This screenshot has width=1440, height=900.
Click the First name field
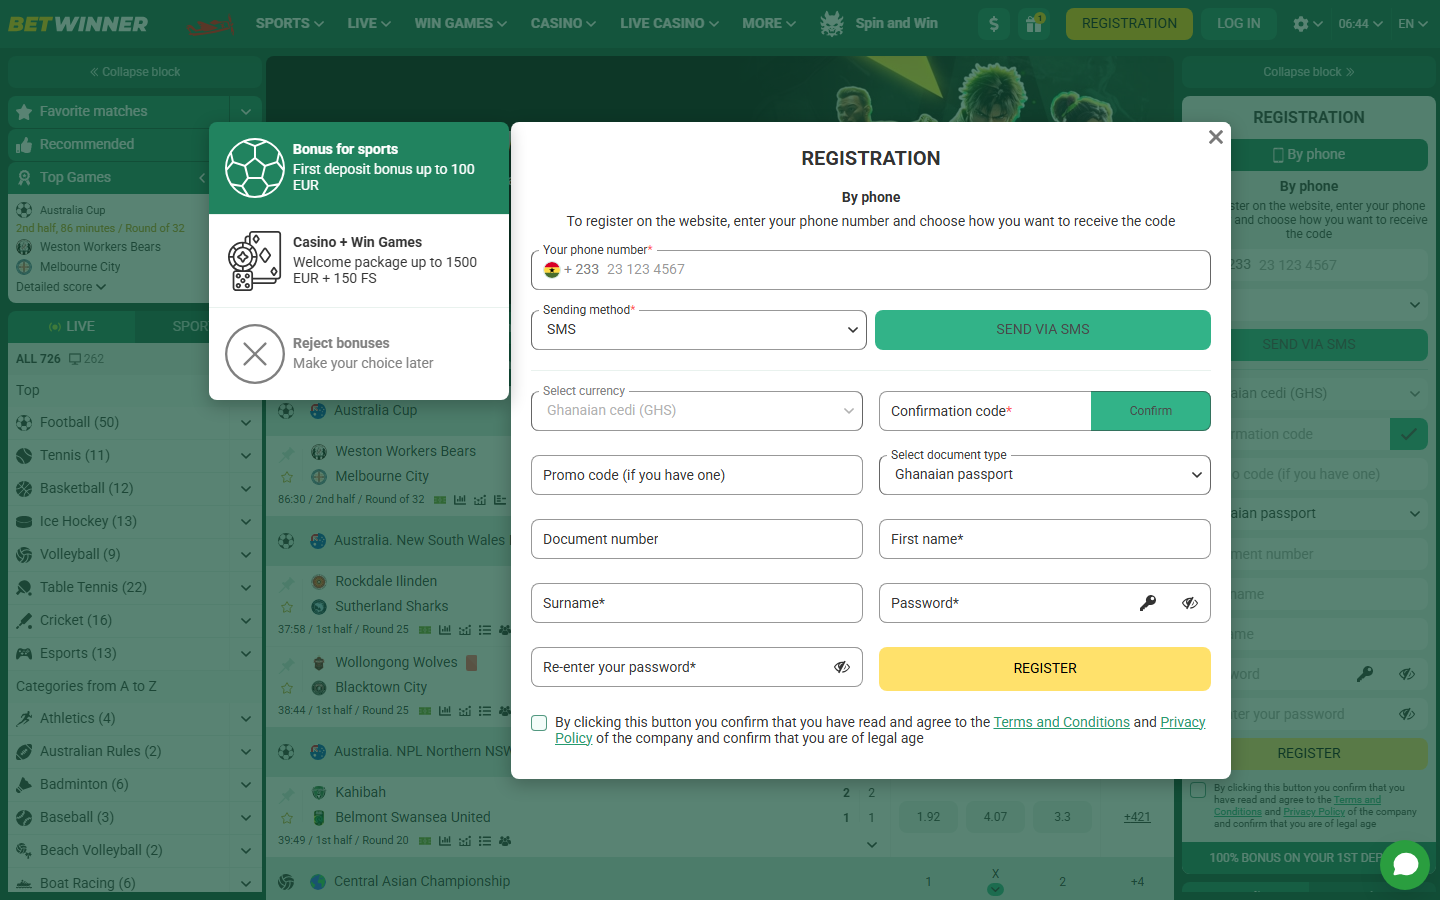click(x=1045, y=539)
